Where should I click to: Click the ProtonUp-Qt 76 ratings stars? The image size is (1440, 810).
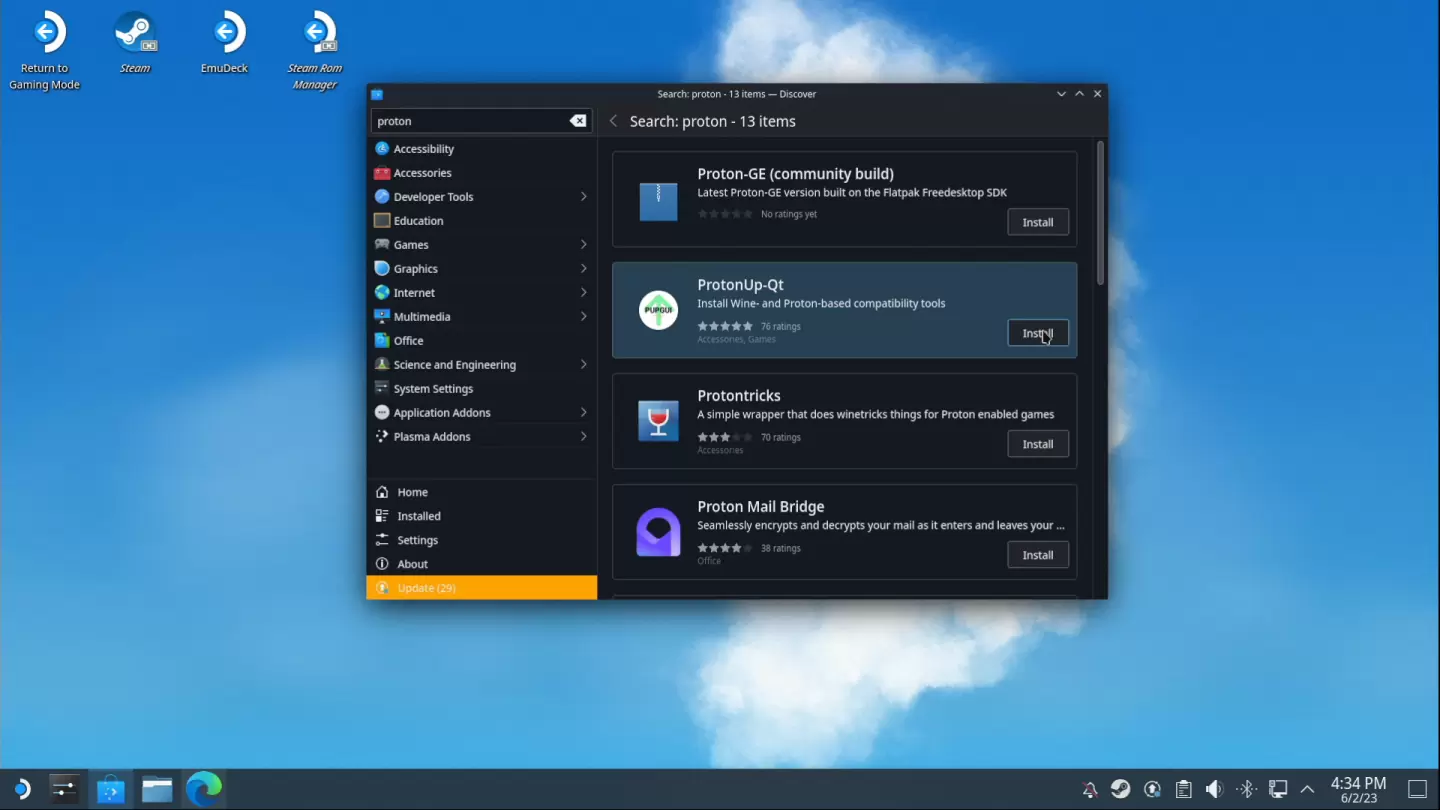coord(725,326)
